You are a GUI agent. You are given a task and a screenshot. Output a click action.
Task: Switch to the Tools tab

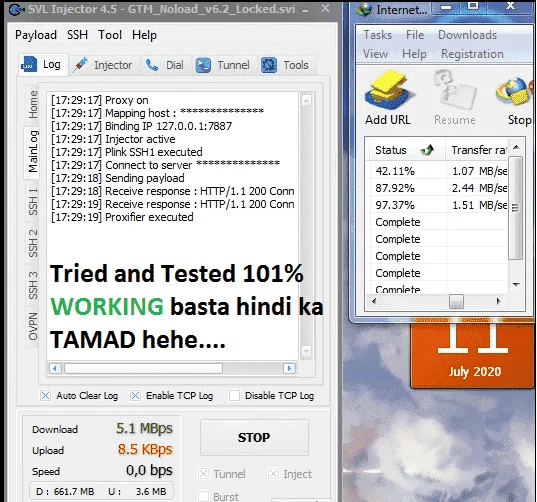click(286, 65)
